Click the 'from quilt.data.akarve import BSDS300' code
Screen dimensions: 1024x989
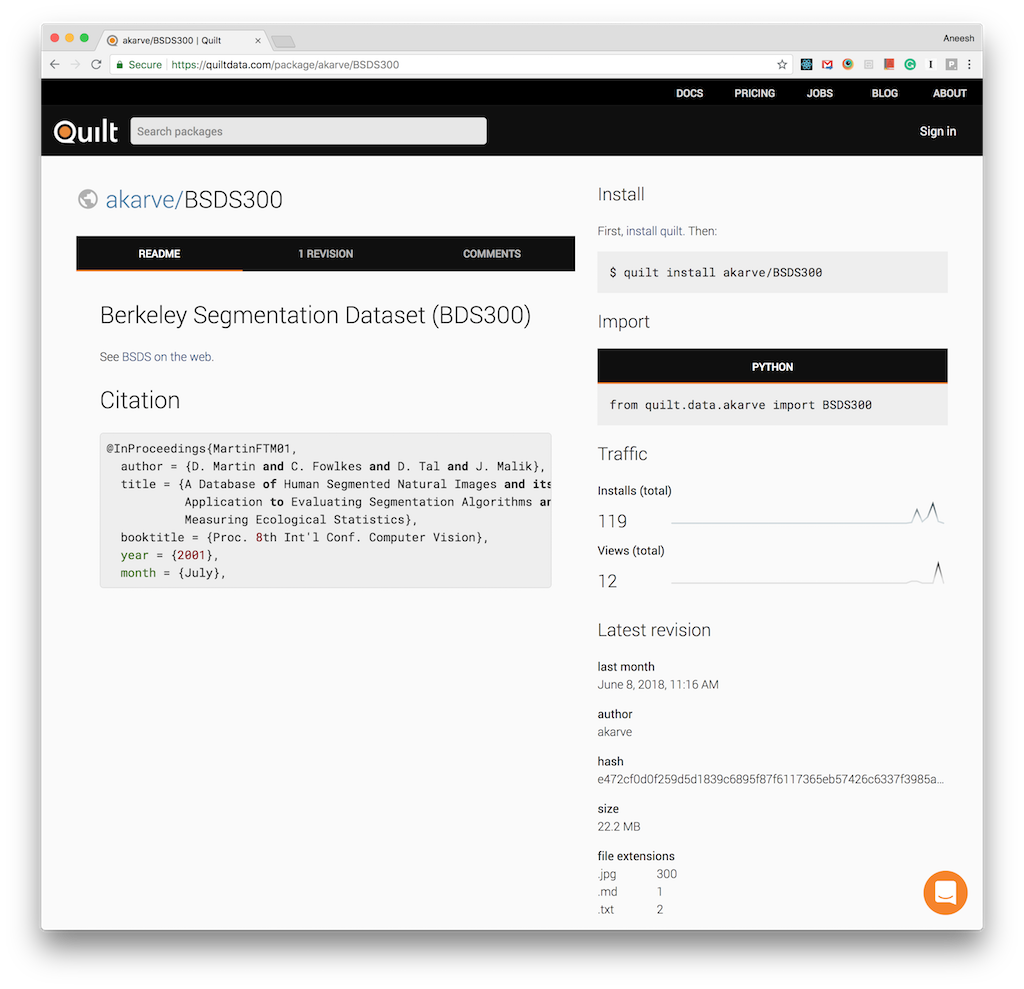[x=741, y=405]
